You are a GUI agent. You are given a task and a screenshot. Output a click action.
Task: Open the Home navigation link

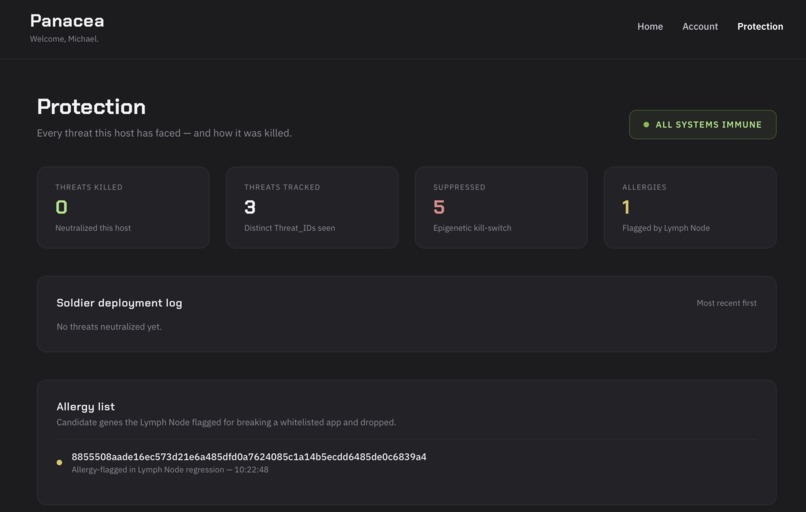click(650, 26)
